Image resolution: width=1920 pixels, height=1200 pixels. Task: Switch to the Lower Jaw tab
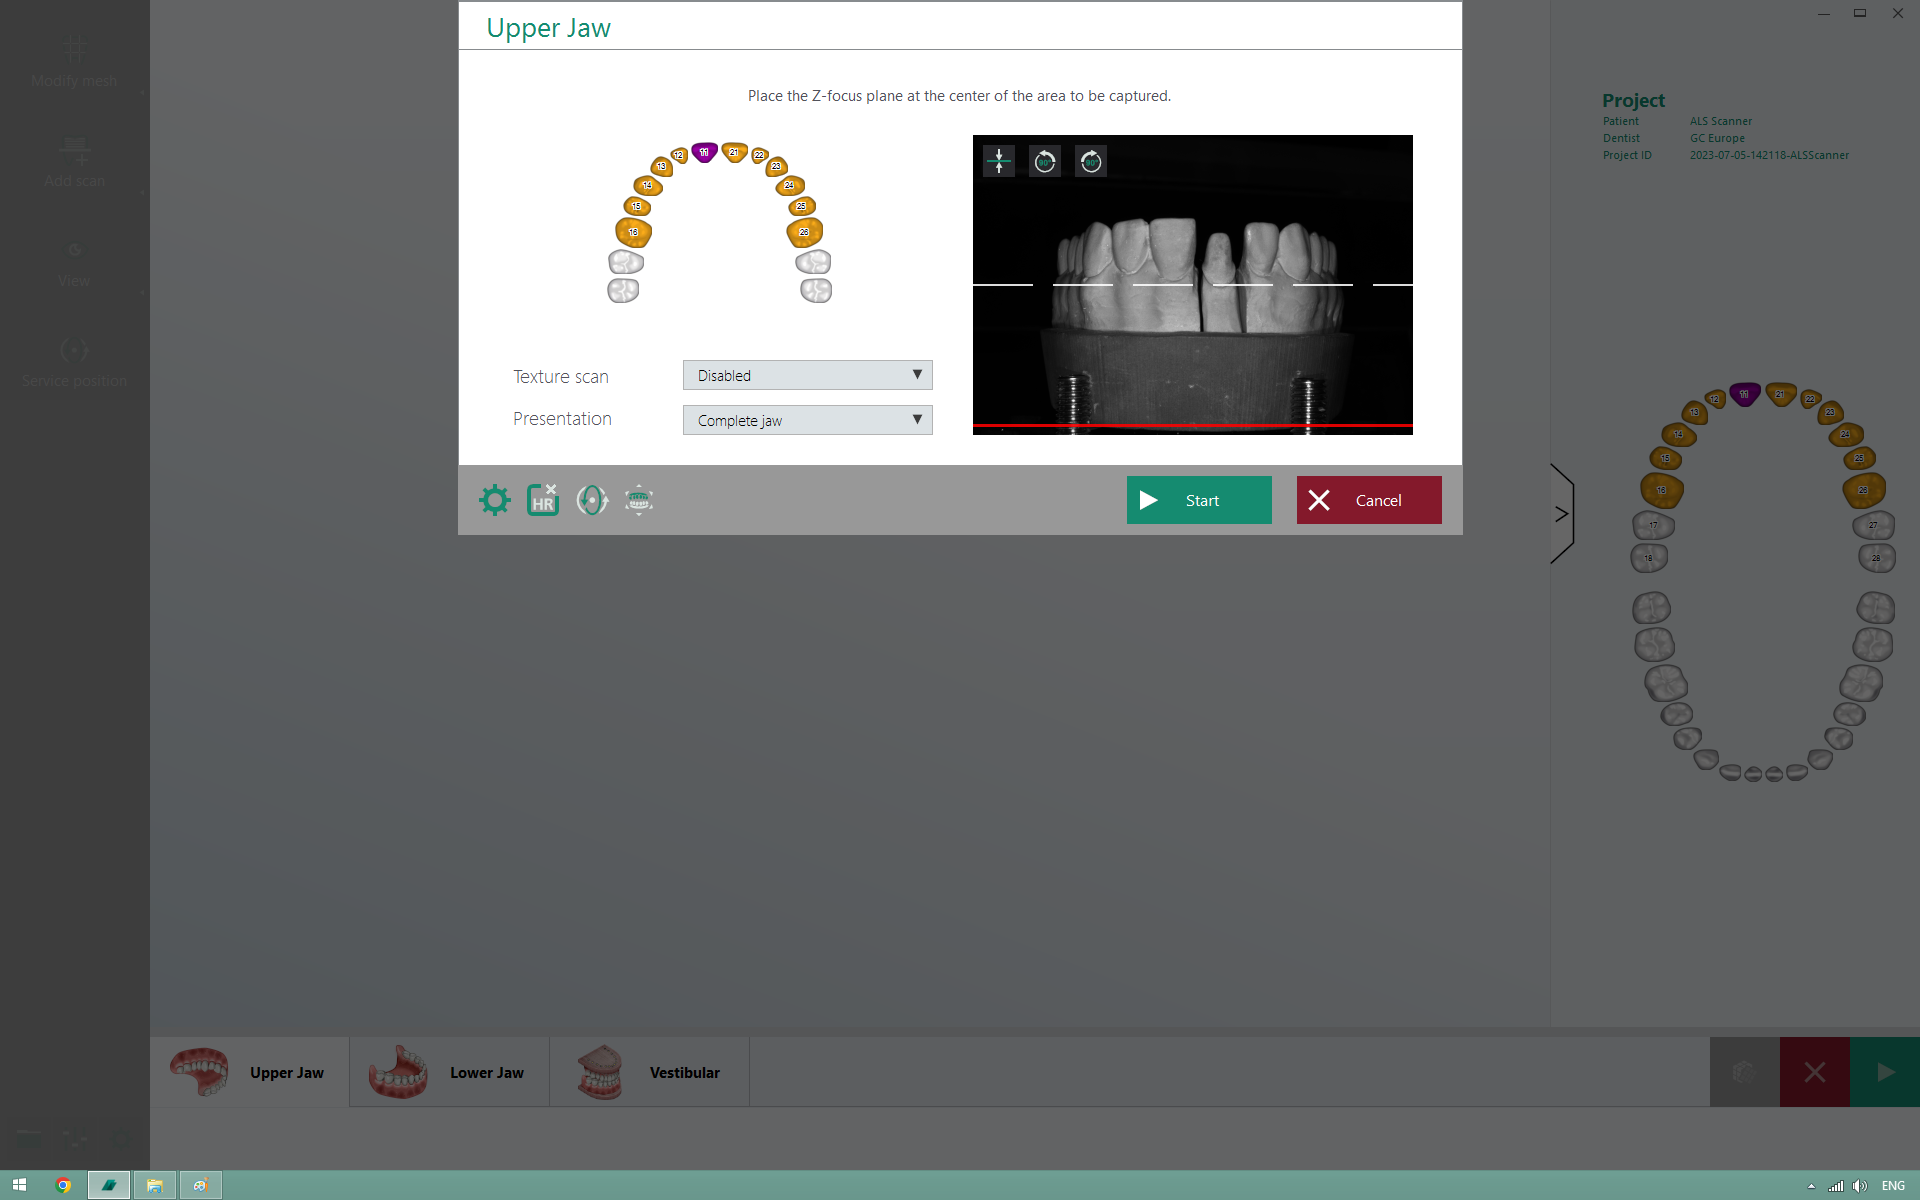coord(448,1071)
